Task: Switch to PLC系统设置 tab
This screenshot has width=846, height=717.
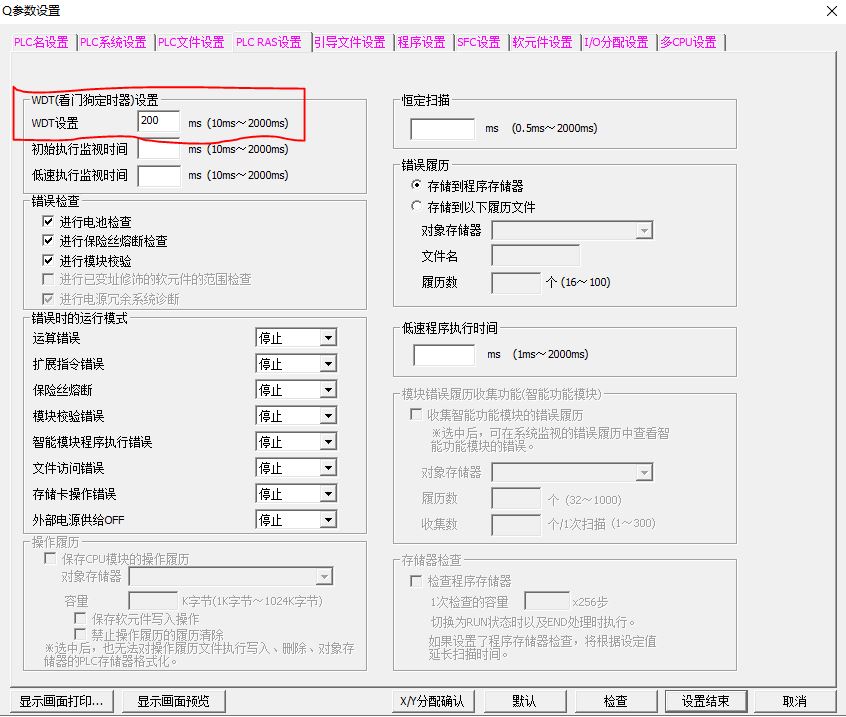Action: click(114, 42)
